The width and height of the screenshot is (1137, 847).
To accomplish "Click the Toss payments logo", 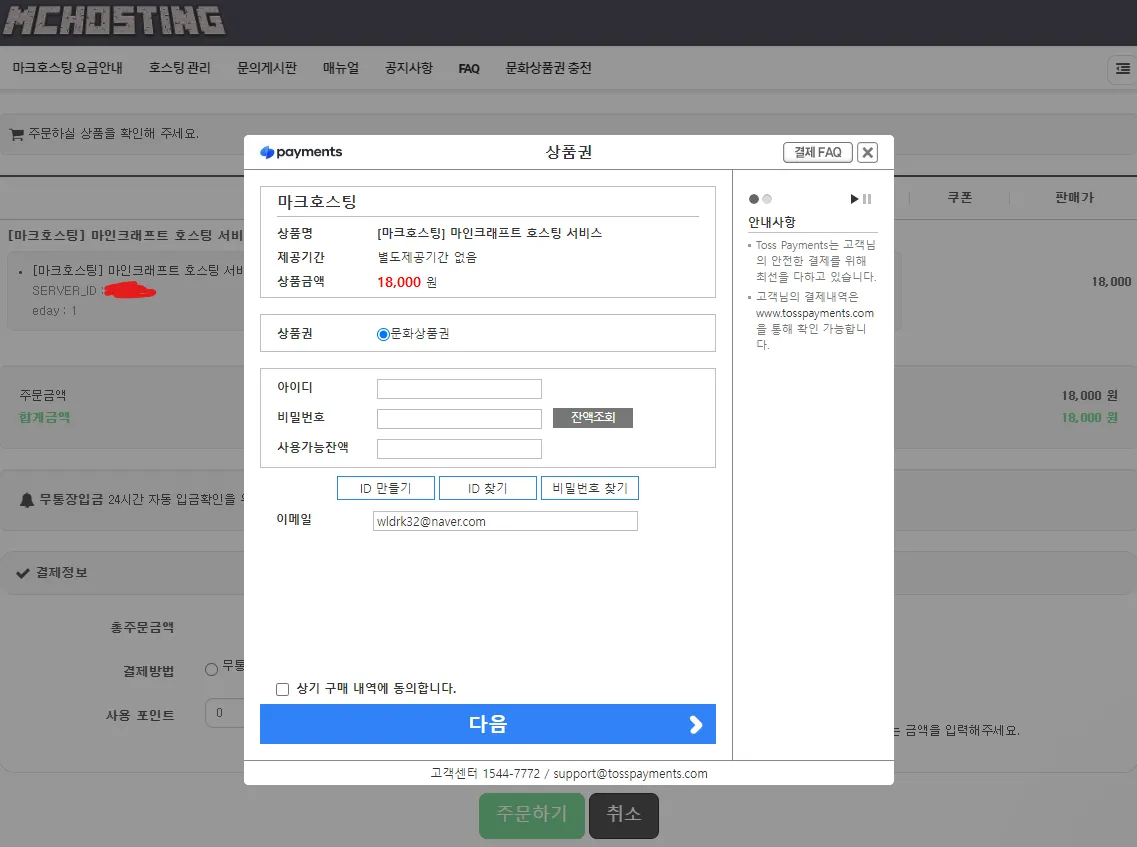I will click(x=301, y=152).
